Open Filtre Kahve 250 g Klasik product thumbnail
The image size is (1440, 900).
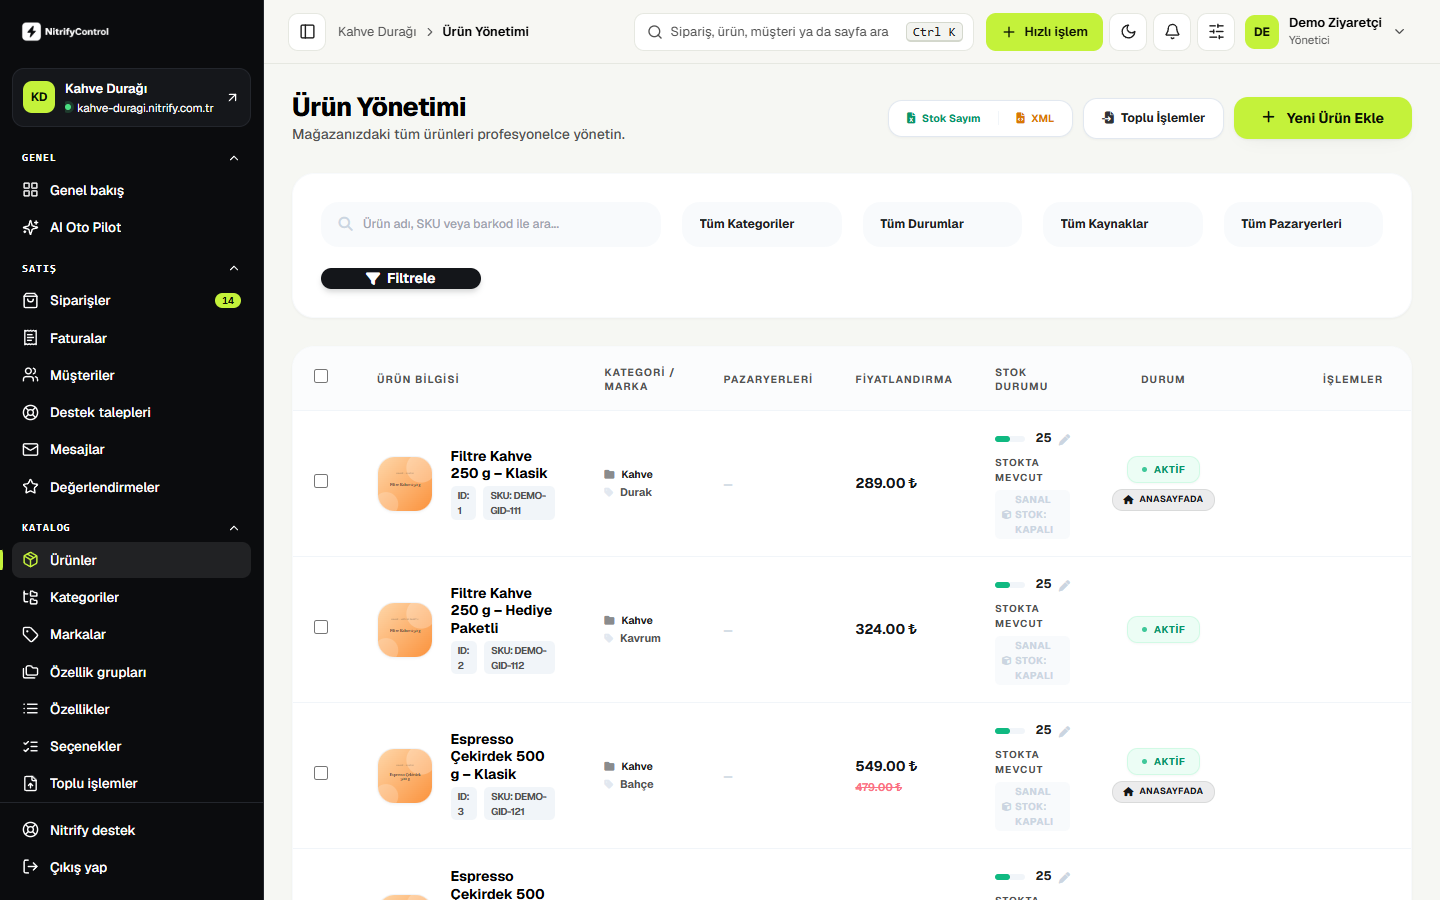point(405,484)
